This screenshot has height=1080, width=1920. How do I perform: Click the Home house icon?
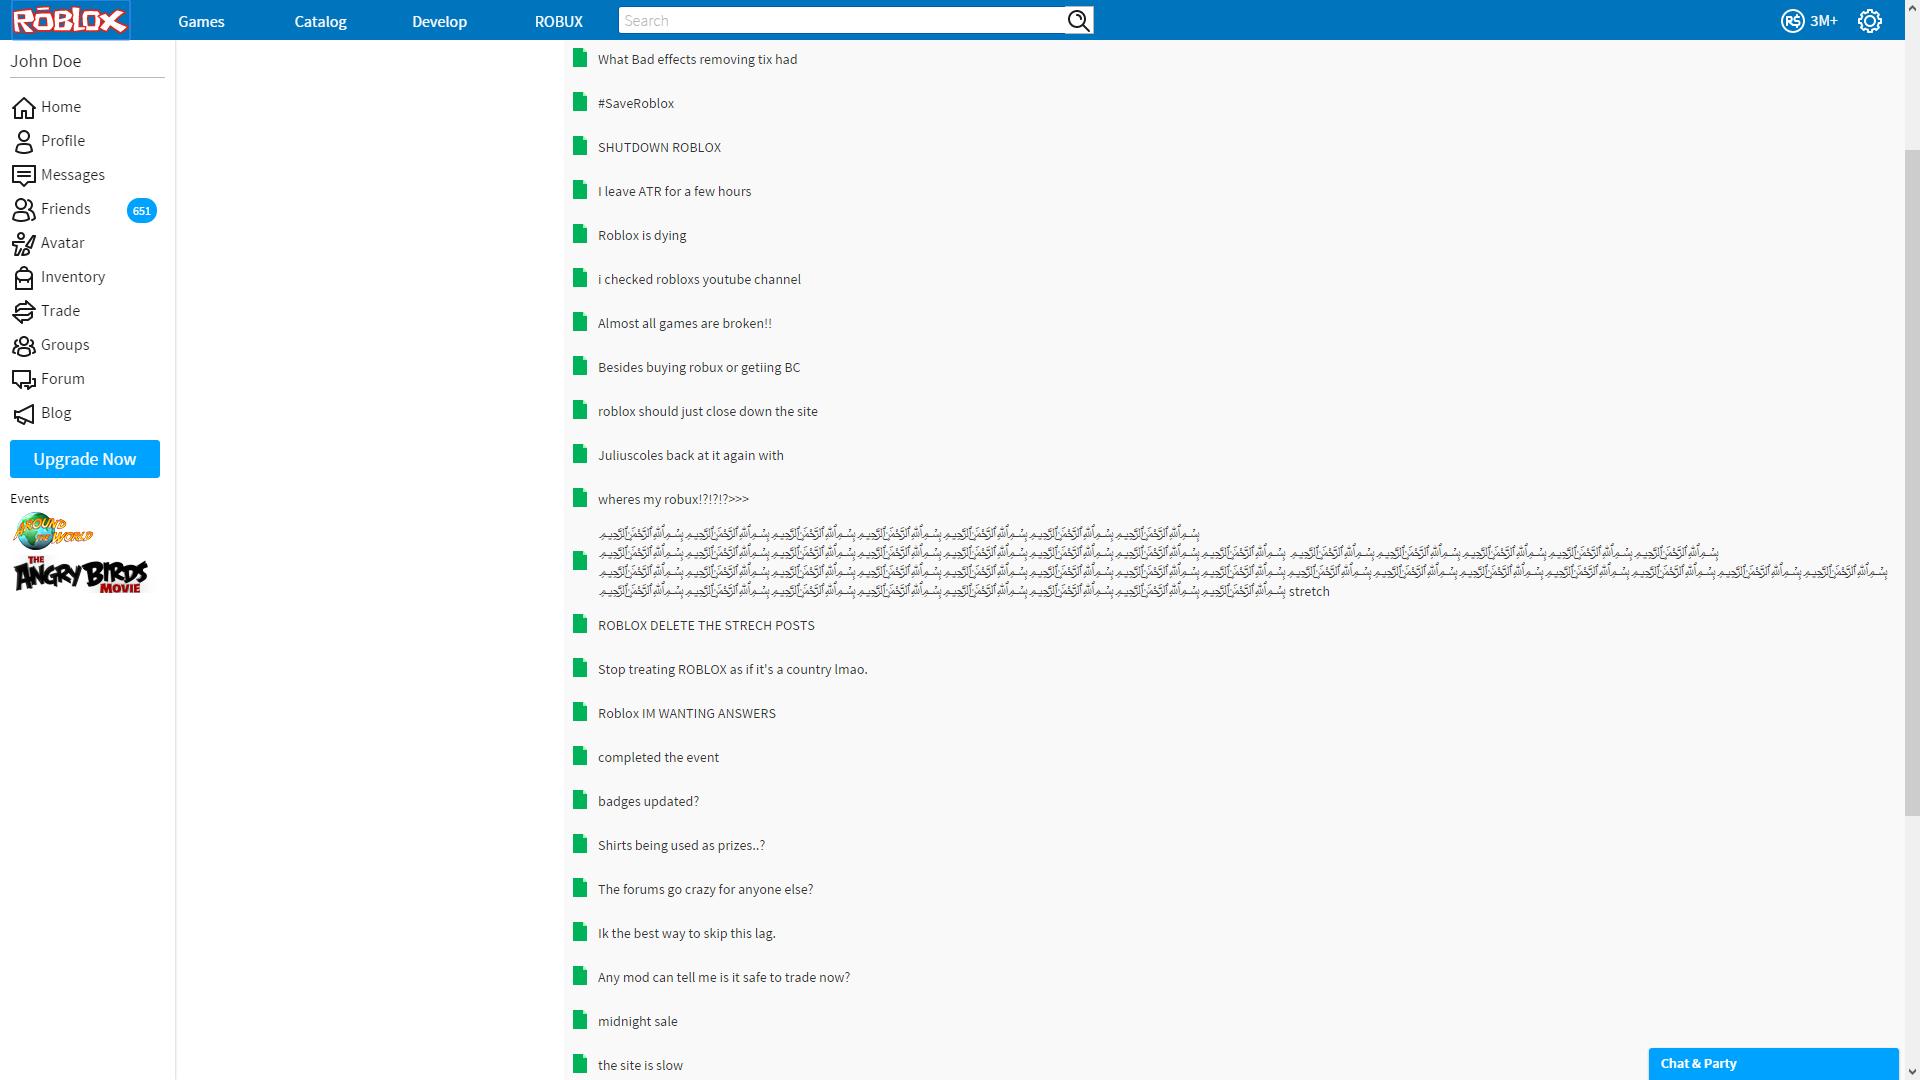click(24, 107)
